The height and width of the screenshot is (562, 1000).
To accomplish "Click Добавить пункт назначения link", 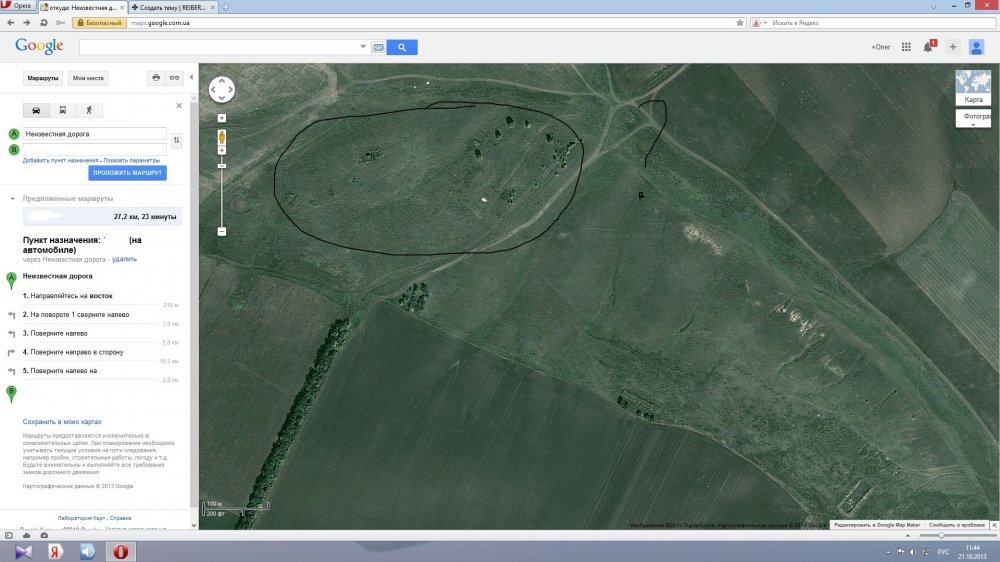I will point(60,160).
